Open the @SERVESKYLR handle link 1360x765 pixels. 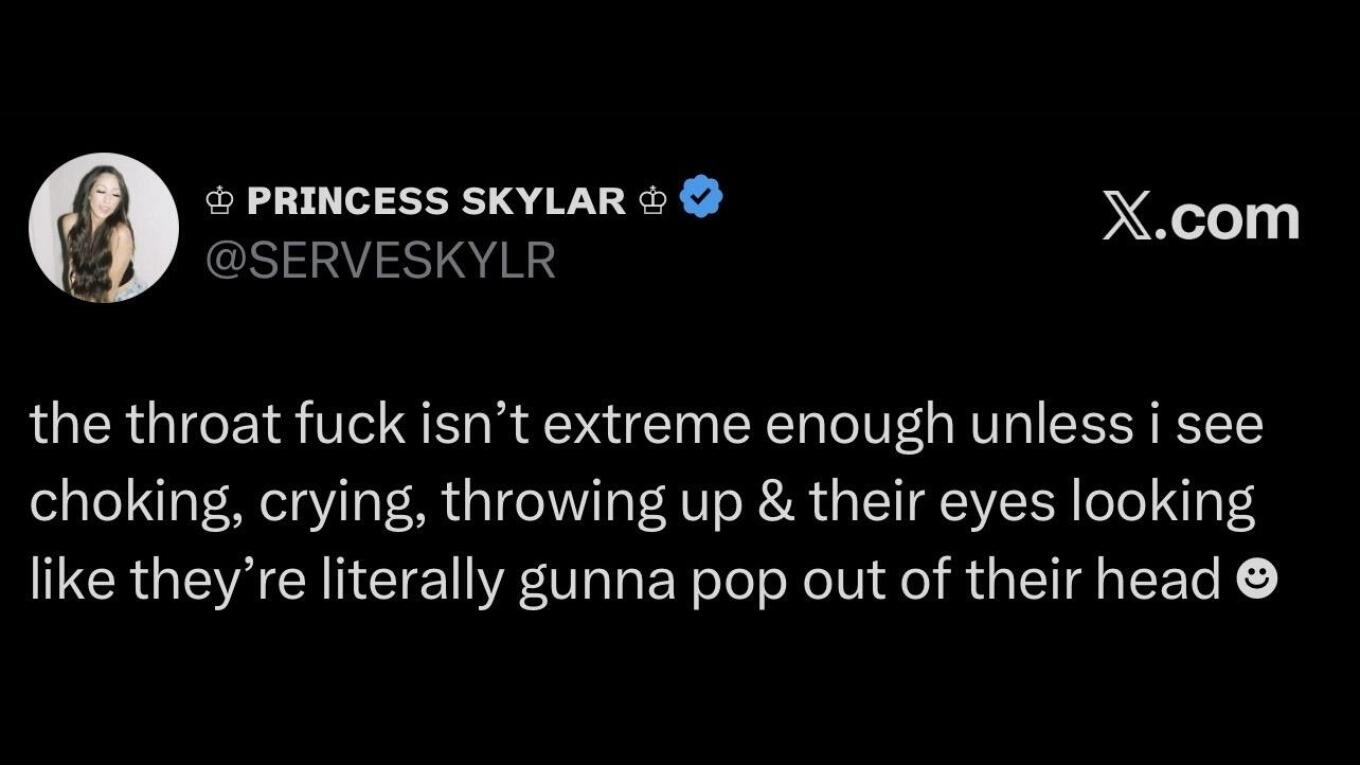click(380, 261)
